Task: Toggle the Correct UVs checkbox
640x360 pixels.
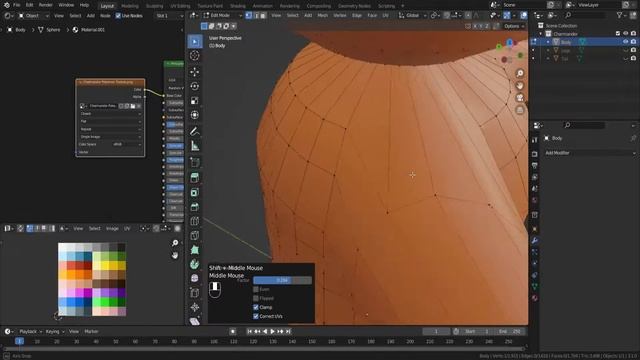Action: (256, 316)
